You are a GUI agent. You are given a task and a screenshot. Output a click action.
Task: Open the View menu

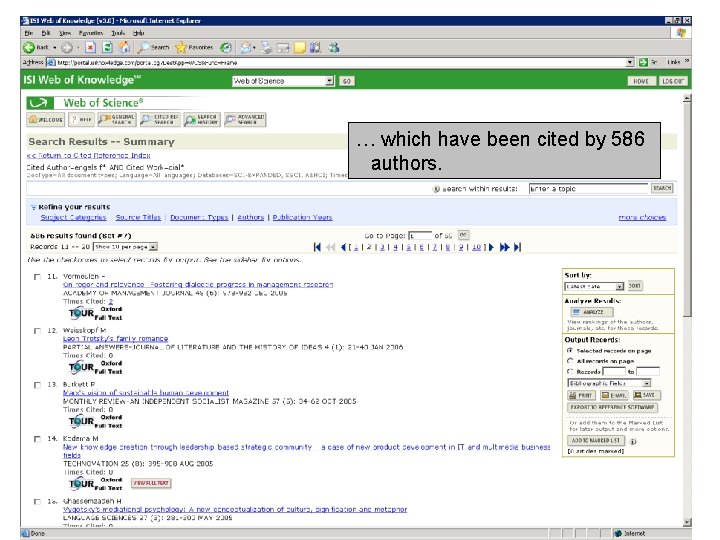click(65, 33)
